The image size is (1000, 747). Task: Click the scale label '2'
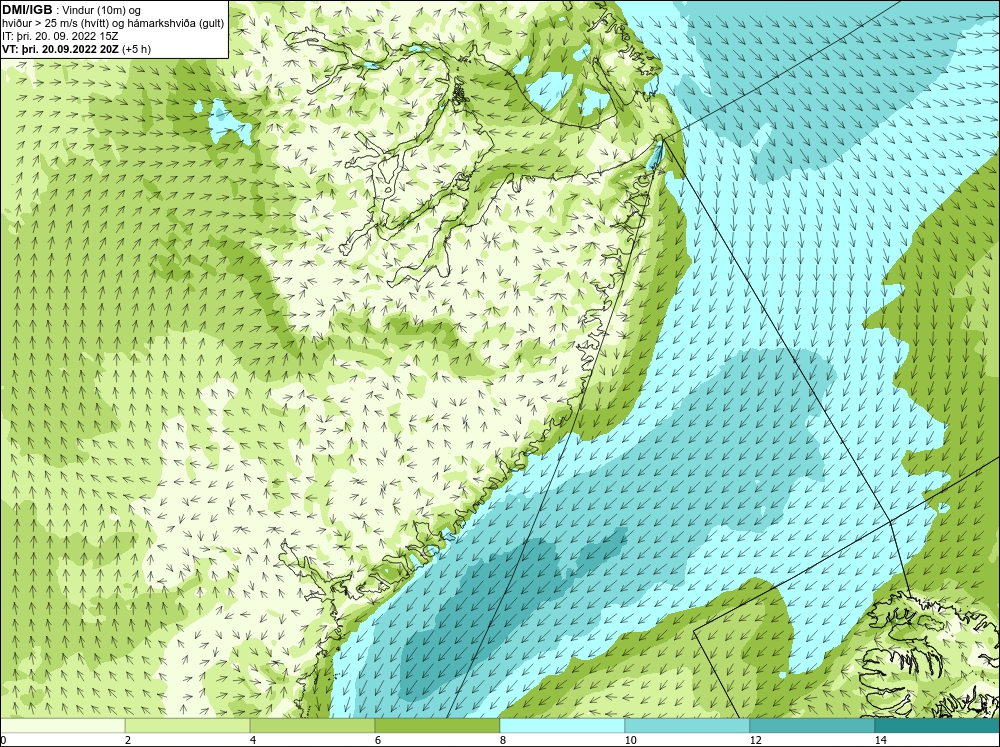tap(128, 740)
